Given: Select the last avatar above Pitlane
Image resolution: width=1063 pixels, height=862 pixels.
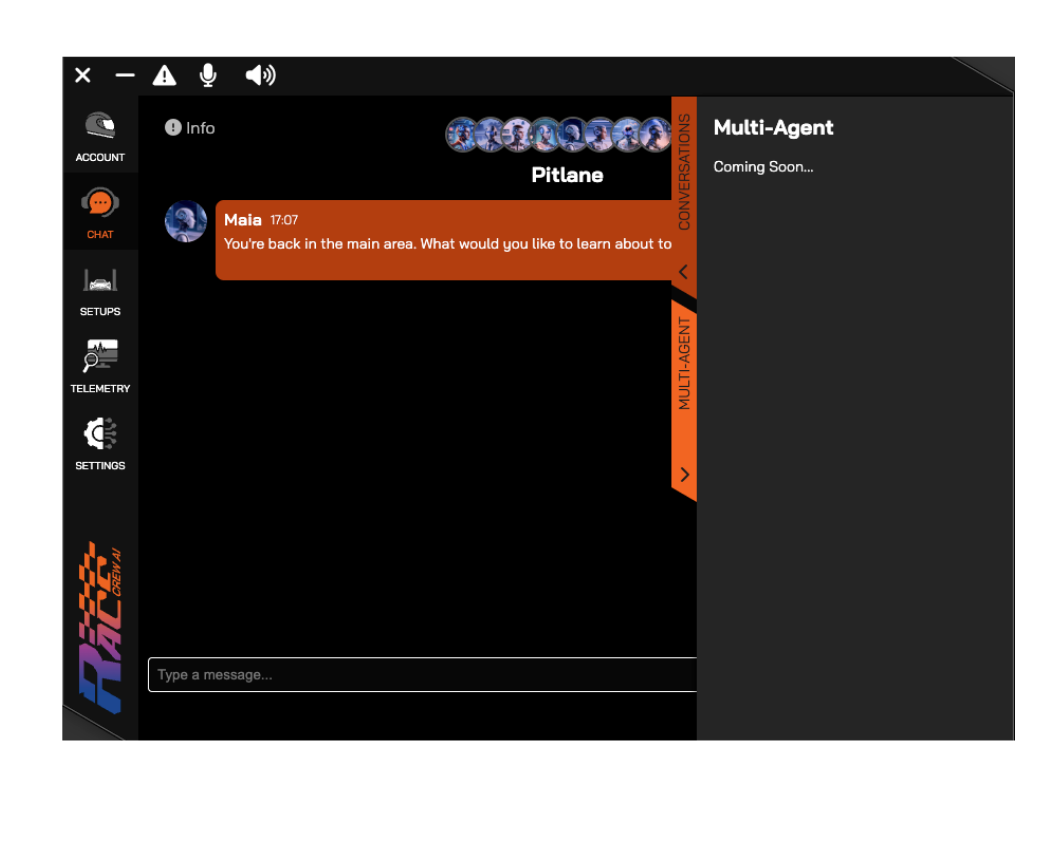Looking at the screenshot, I should [656, 134].
